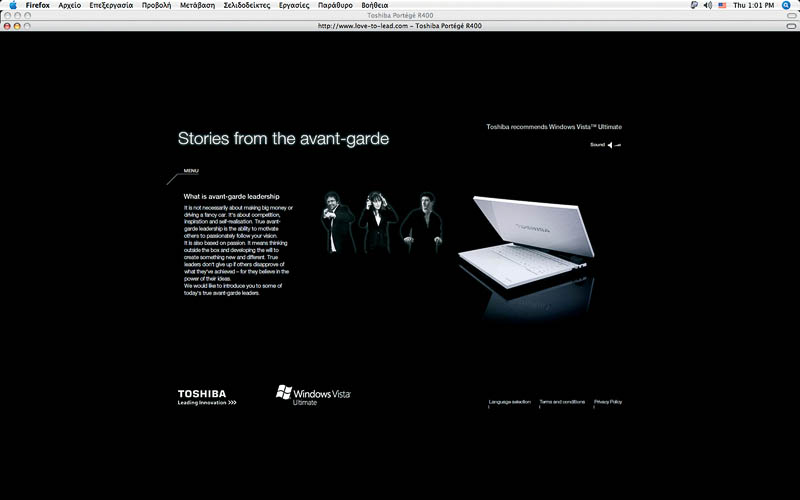Screen dimensions: 800x500
Task: Open the Προβολή menu
Action: [x=157, y=5]
